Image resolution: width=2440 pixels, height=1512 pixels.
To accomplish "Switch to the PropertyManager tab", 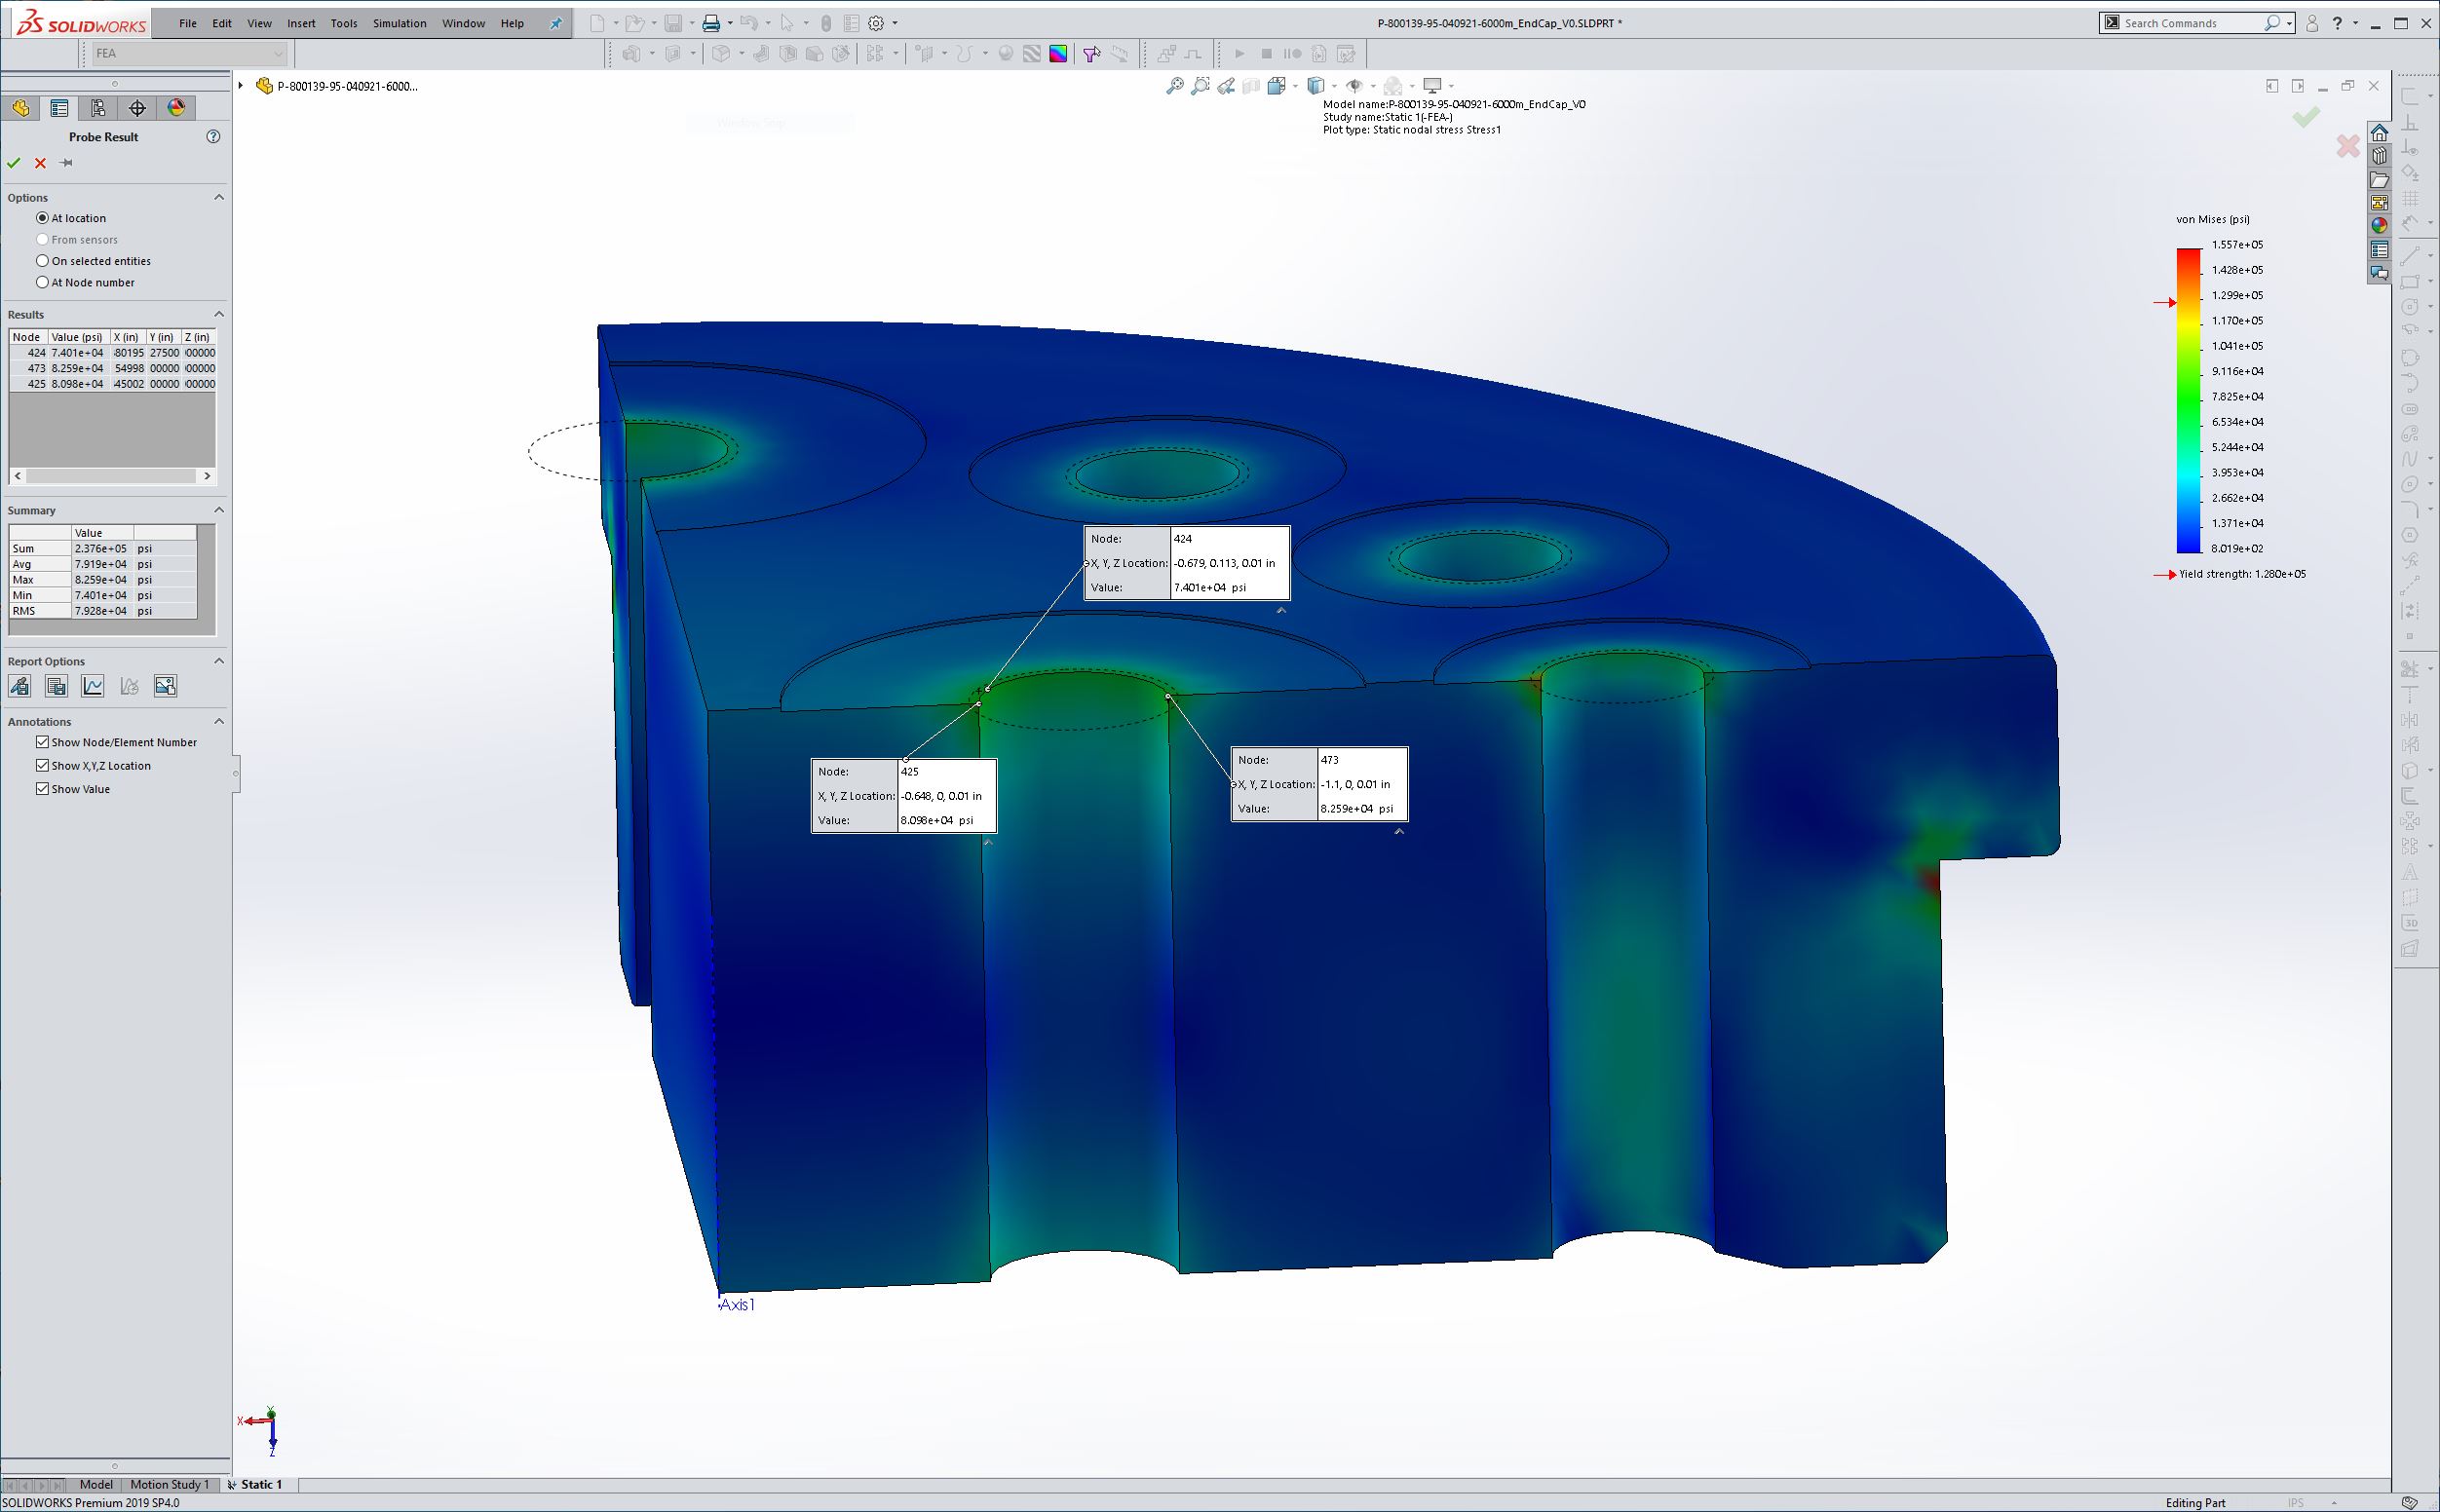I will click(59, 108).
